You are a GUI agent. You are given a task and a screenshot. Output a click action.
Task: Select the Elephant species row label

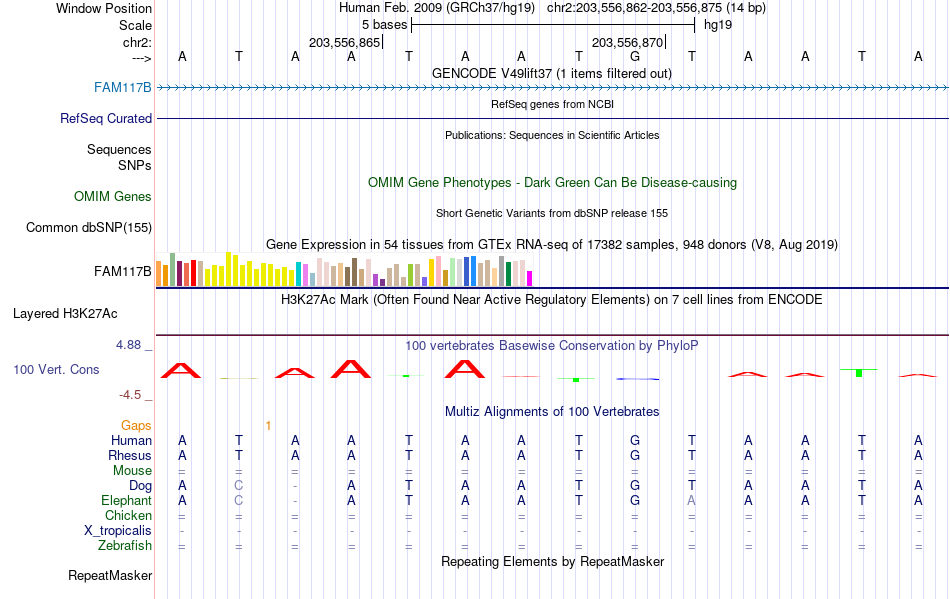click(x=126, y=500)
